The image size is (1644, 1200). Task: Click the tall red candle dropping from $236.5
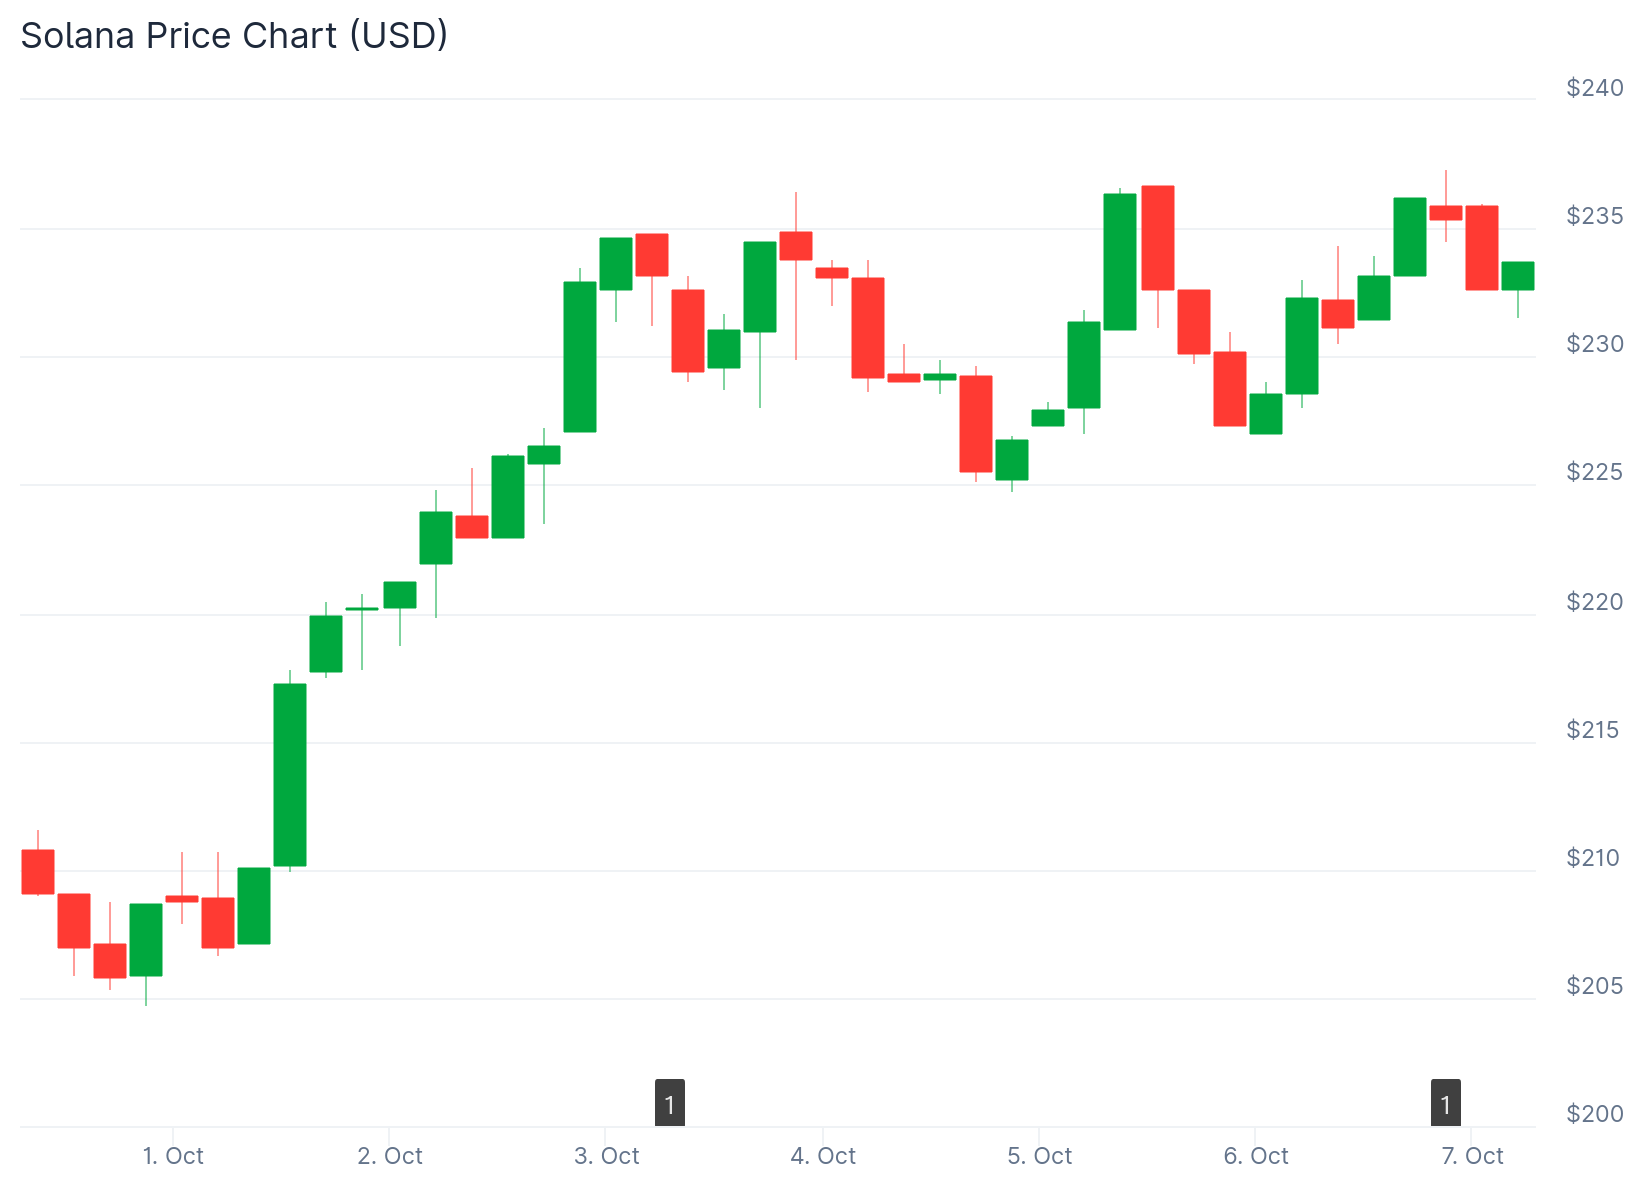(1158, 238)
